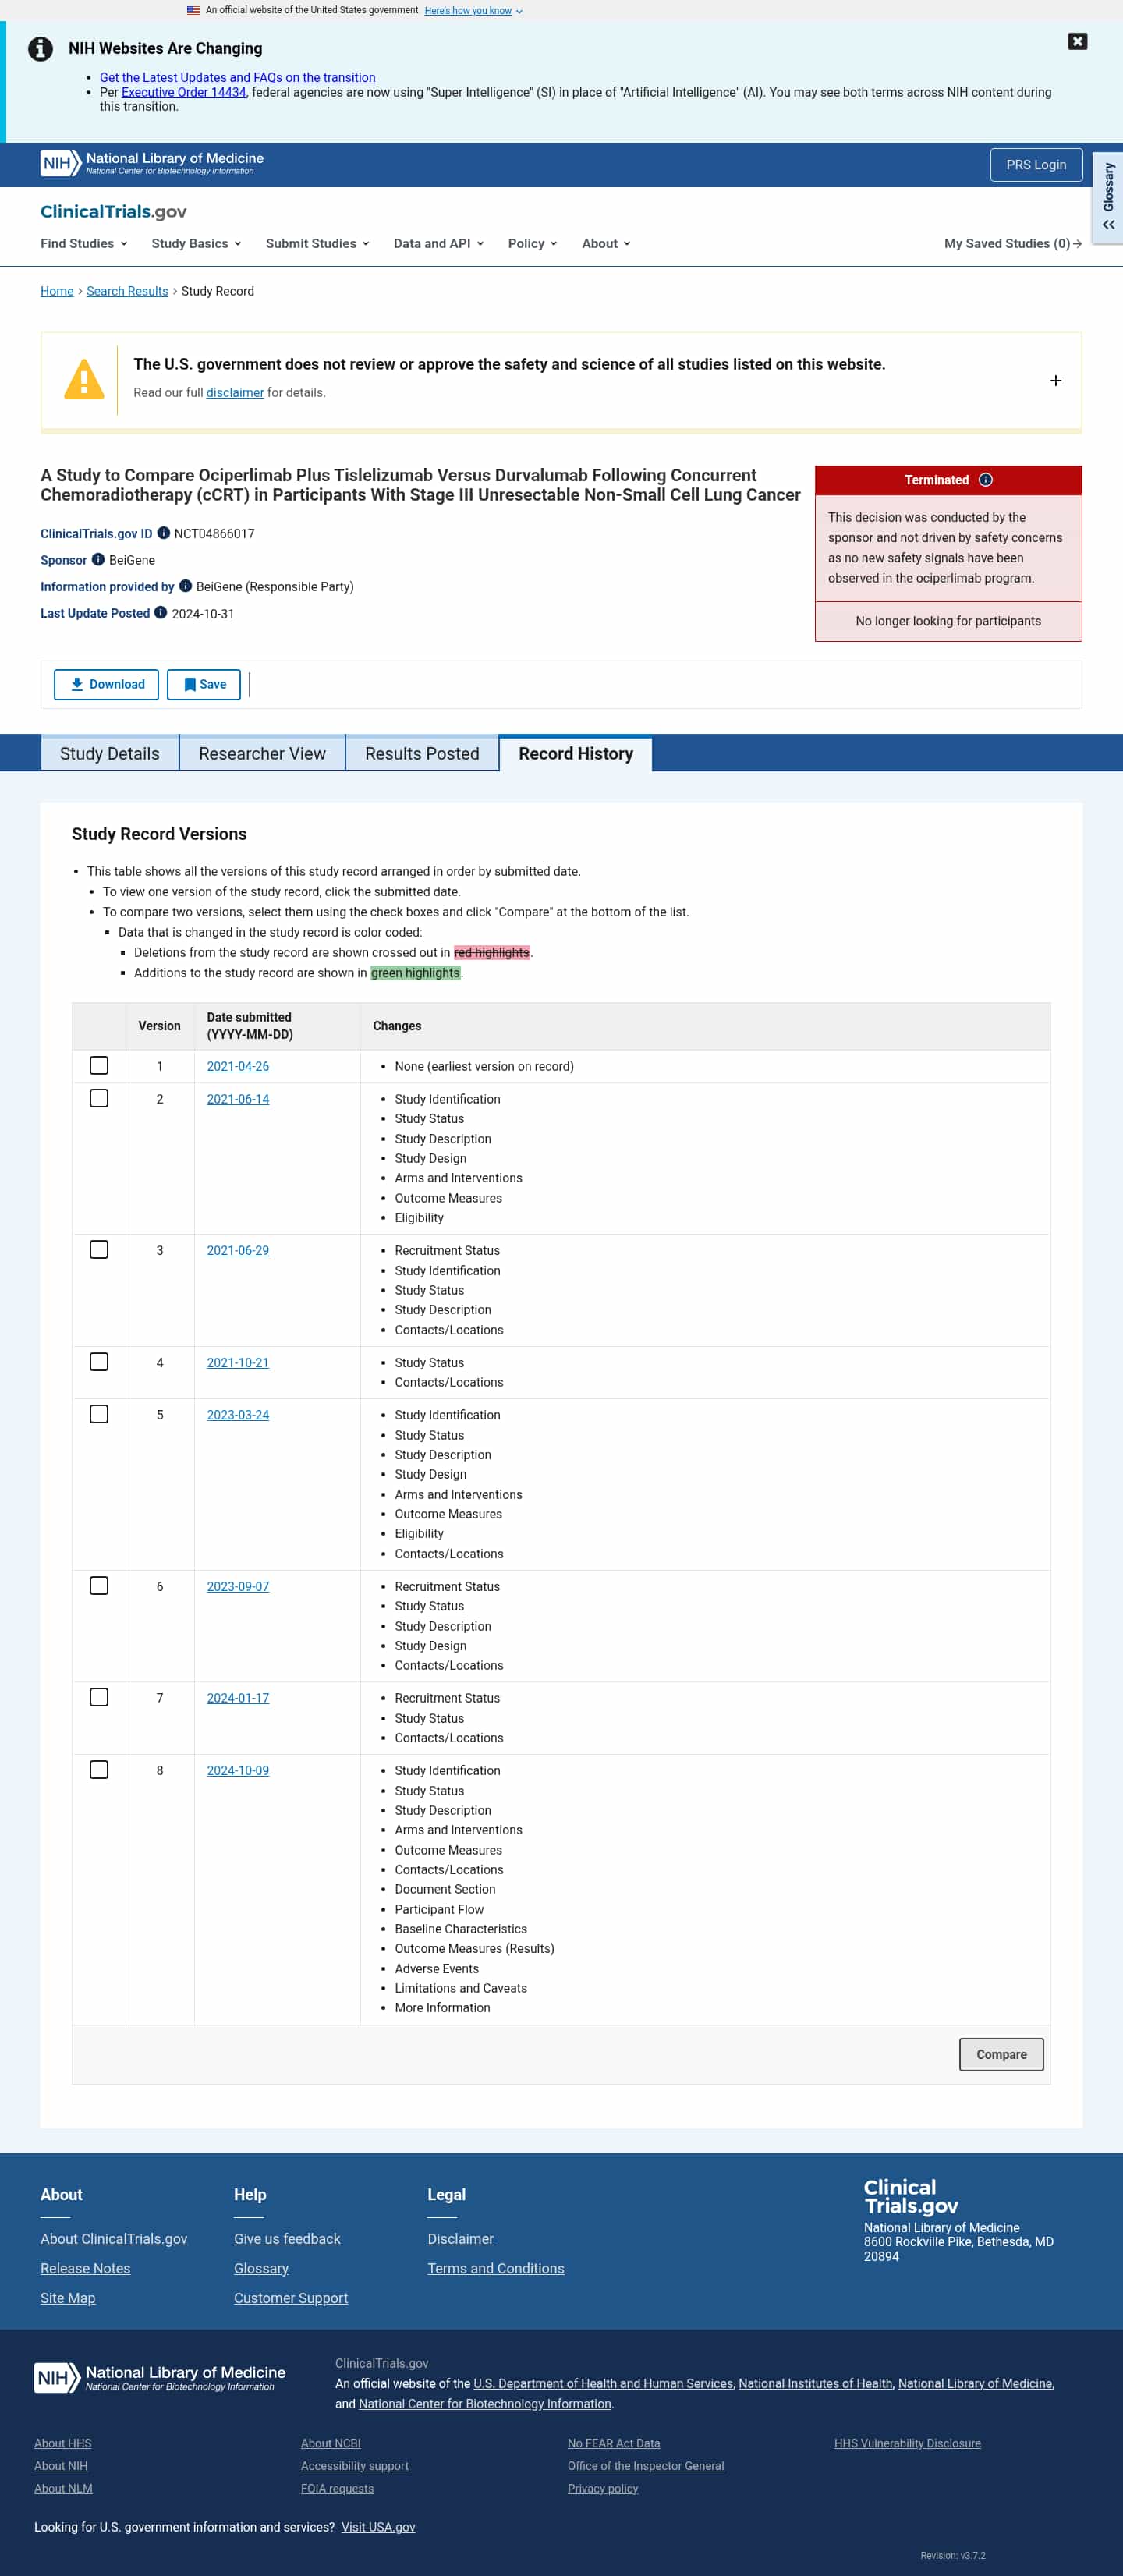Expand the disclaimer notice with plus sign
Viewport: 1123px width, 2576px height.
coord(1055,381)
